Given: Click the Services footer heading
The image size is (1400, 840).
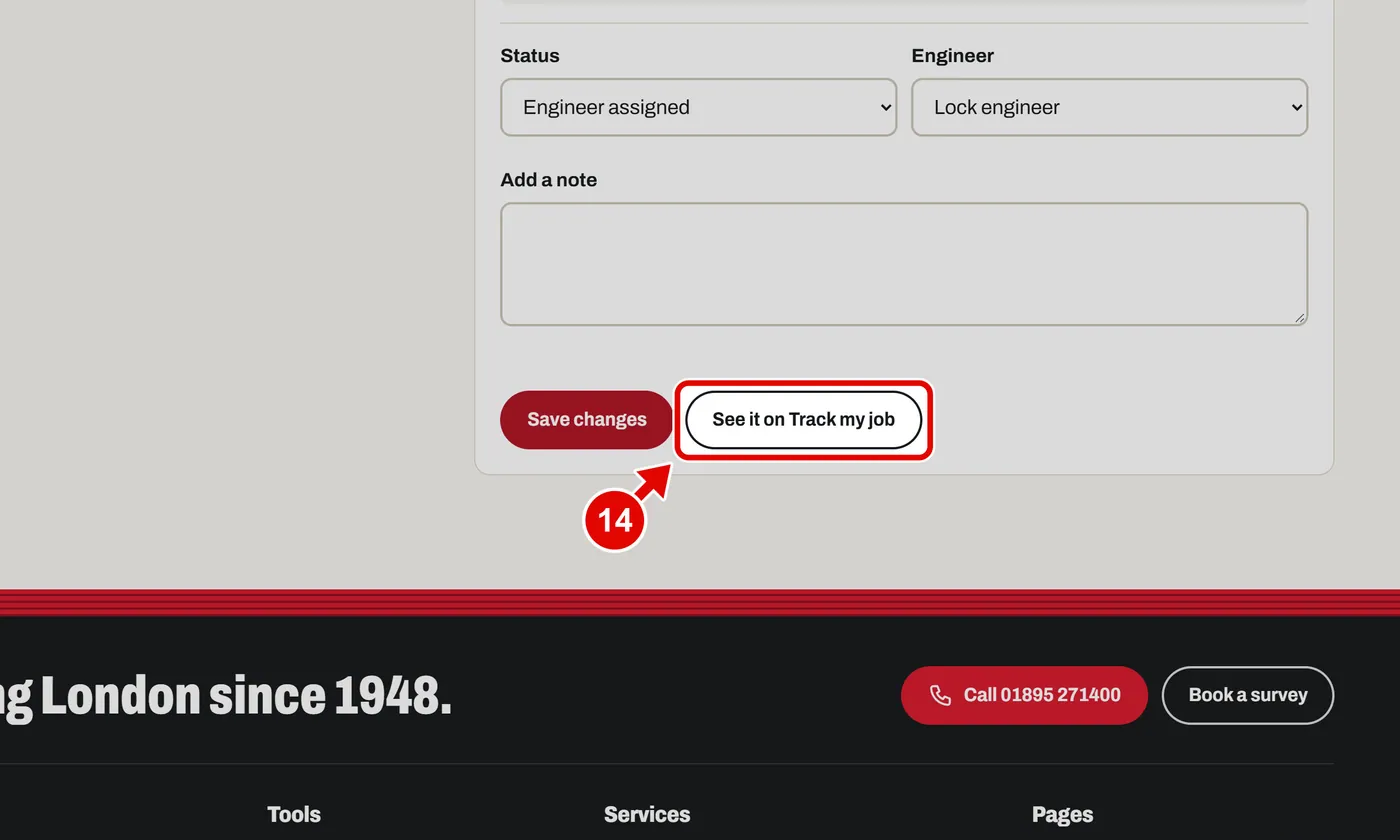Looking at the screenshot, I should coord(647,814).
